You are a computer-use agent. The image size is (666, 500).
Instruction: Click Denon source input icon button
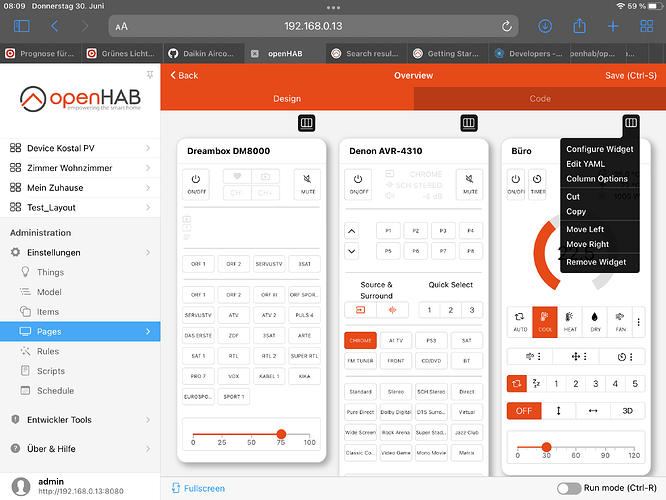(x=360, y=310)
